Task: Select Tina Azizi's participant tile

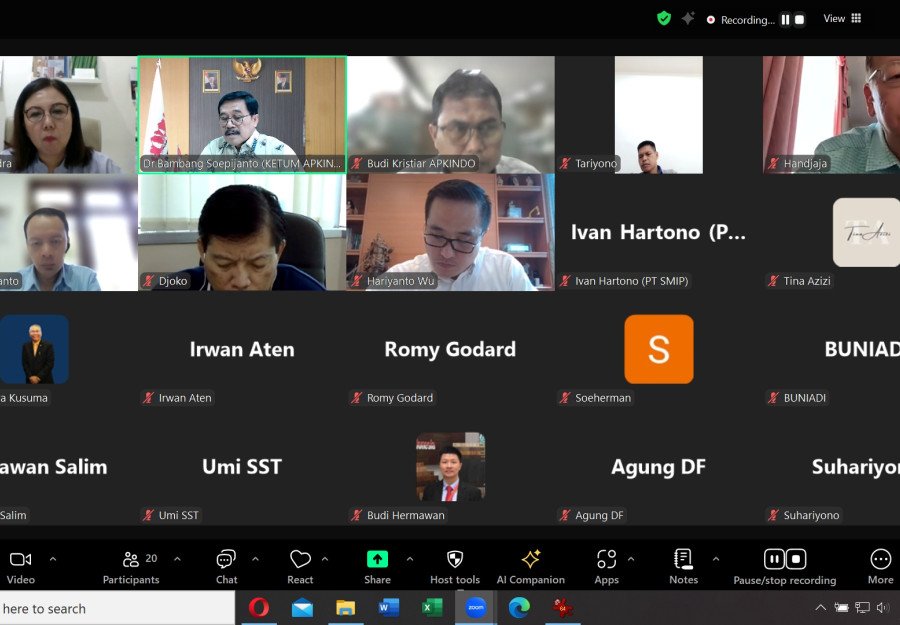Action: 831,232
